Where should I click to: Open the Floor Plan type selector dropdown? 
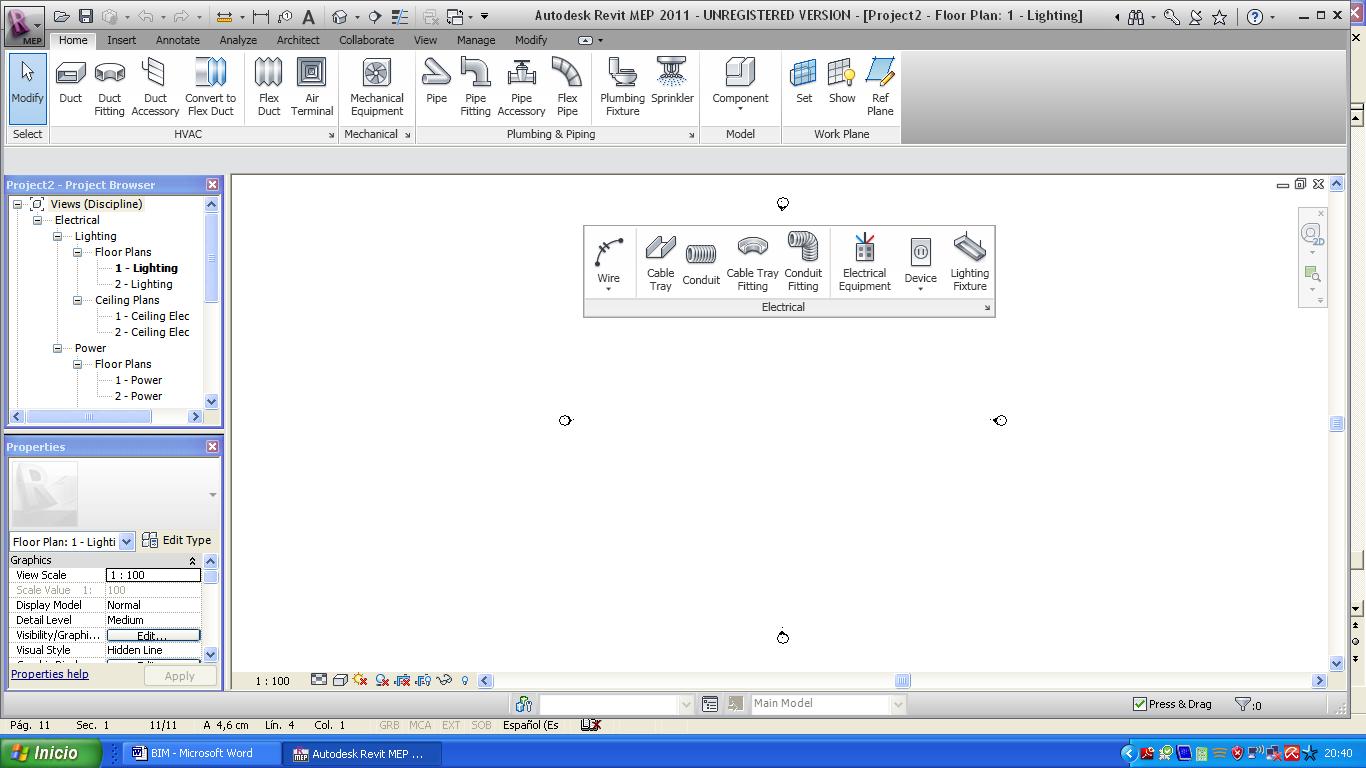click(126, 542)
